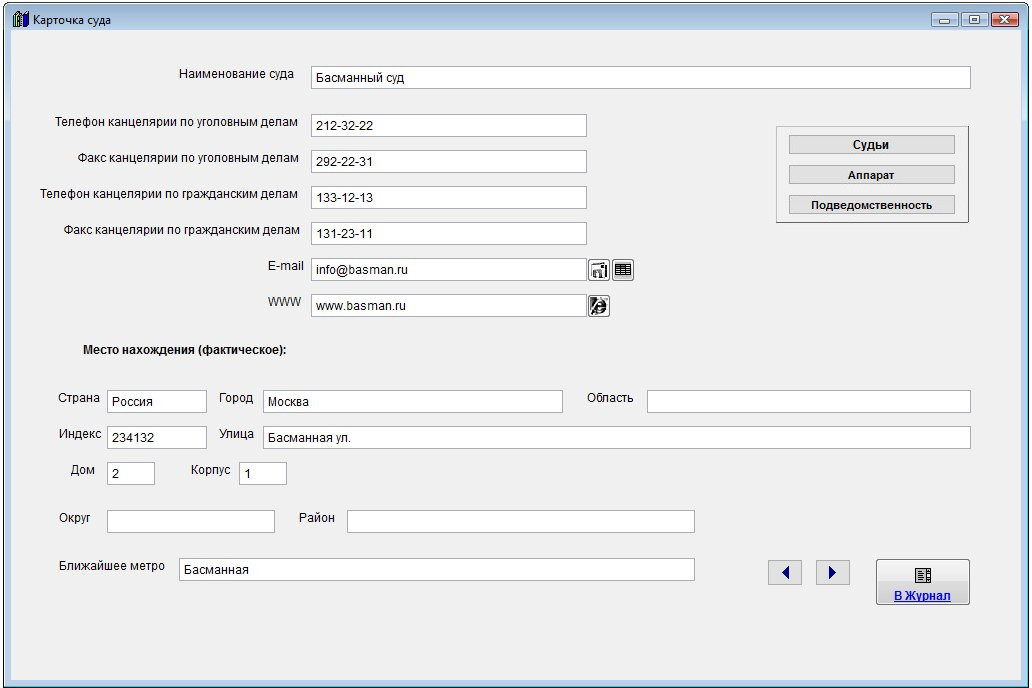Click the Ближайшее метро label
The image size is (1032, 688).
(x=112, y=566)
